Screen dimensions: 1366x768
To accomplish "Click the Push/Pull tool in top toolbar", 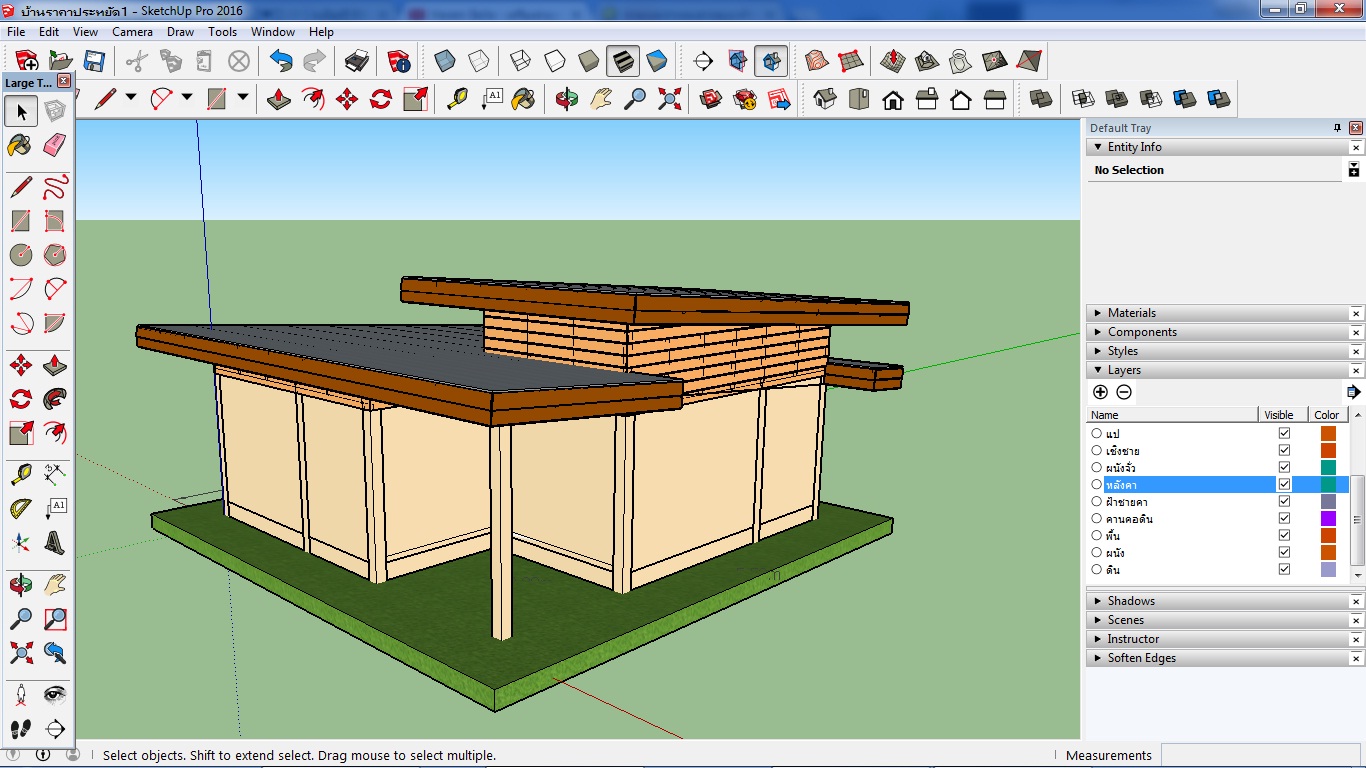I will click(278, 99).
